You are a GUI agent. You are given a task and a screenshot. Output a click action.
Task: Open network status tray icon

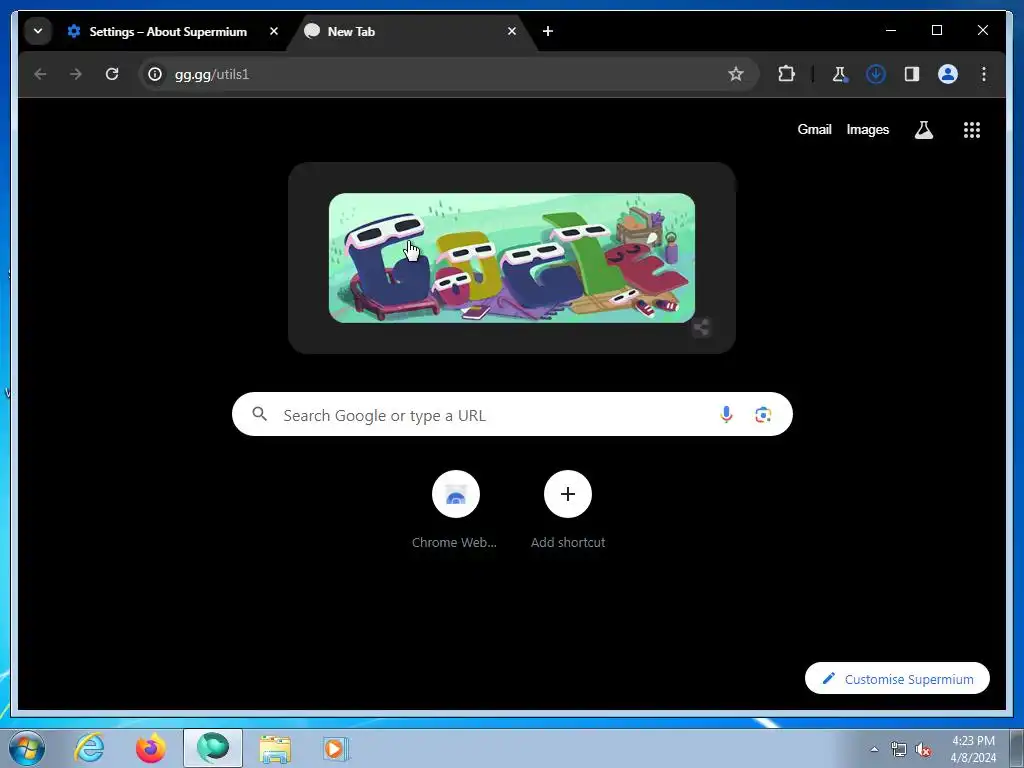tap(899, 749)
